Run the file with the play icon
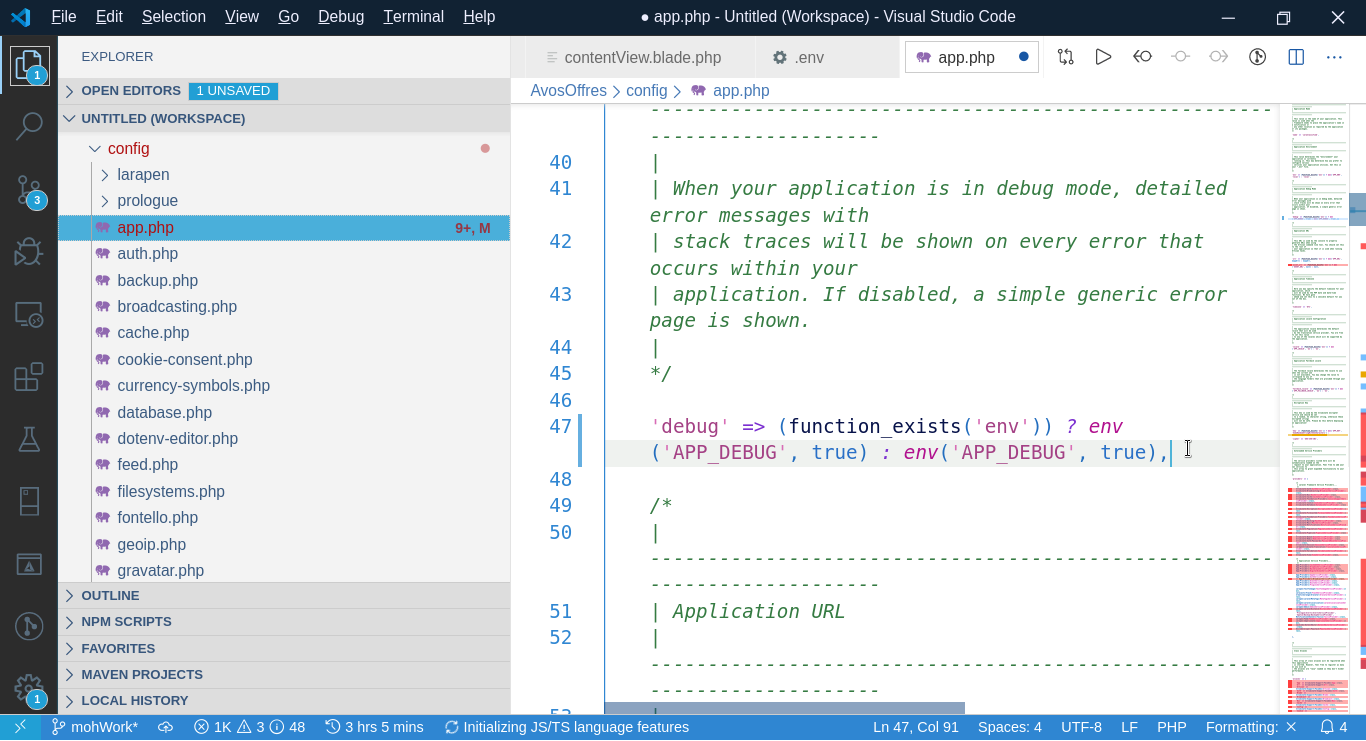1366x741 pixels. [x=1103, y=57]
